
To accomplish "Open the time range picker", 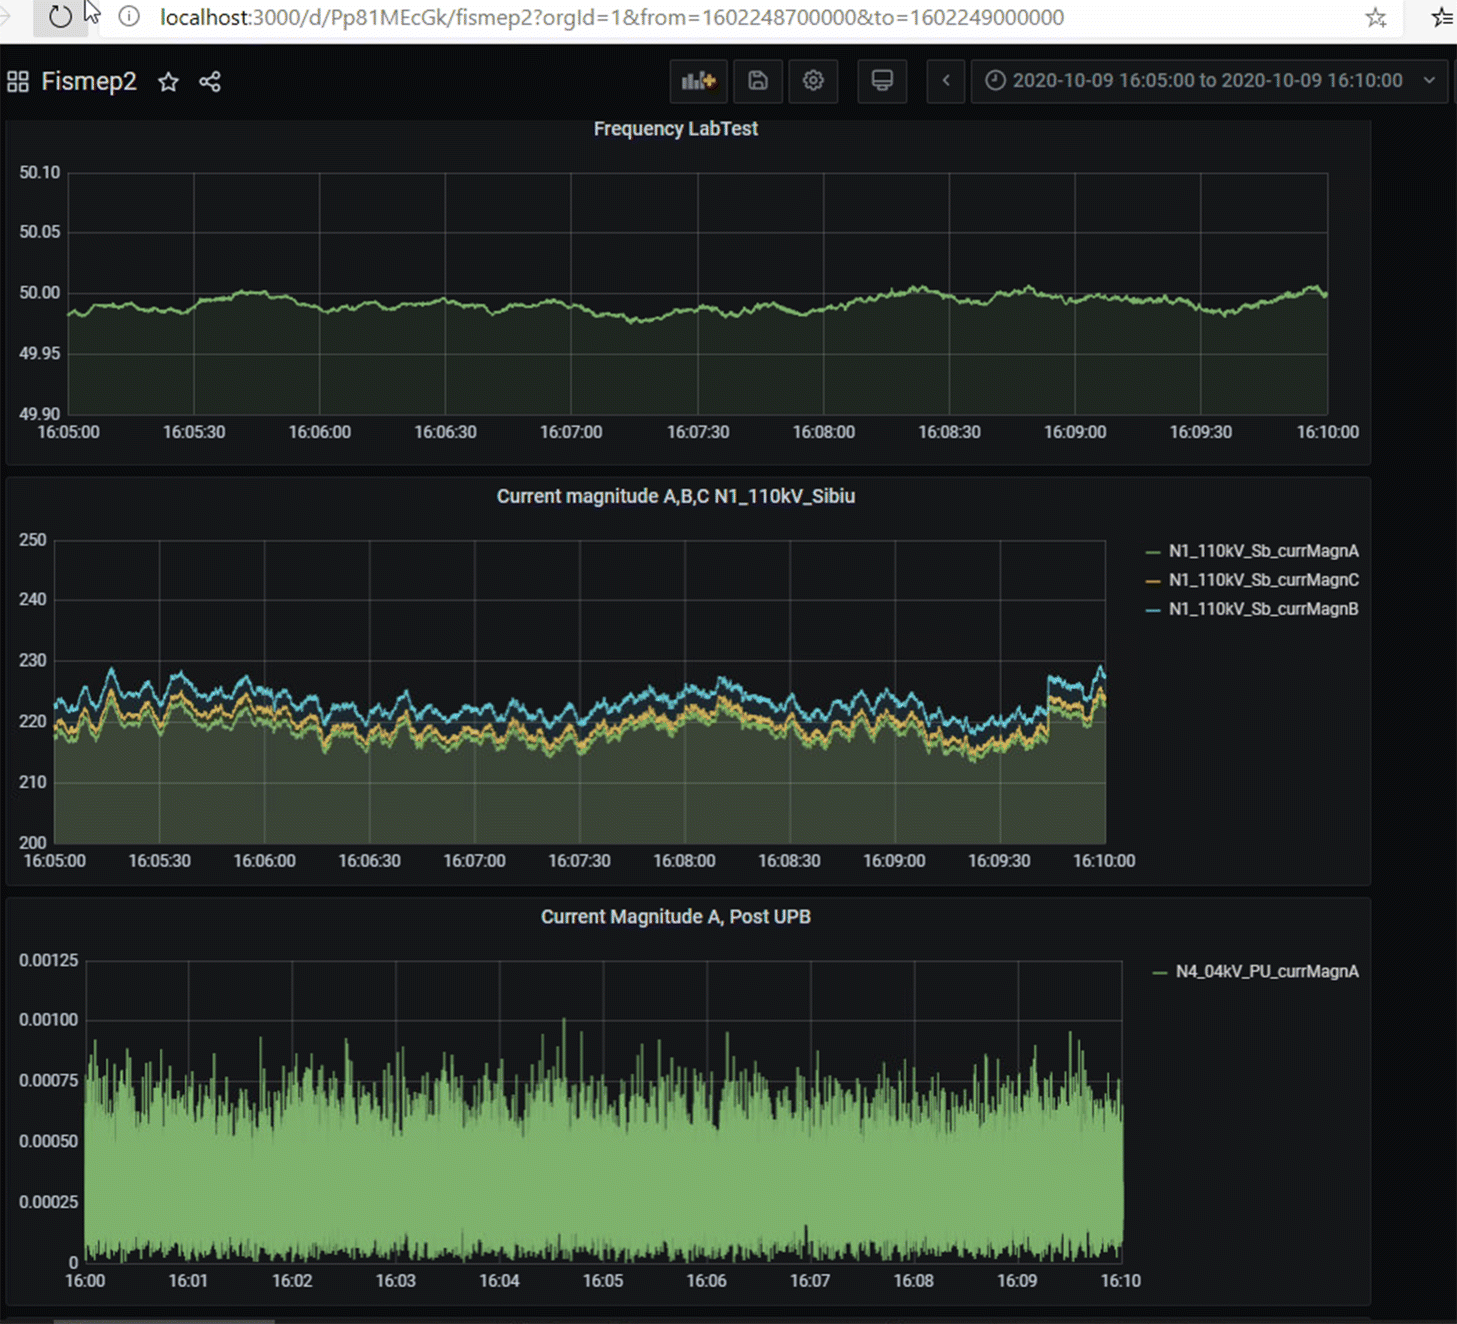I will click(1208, 81).
